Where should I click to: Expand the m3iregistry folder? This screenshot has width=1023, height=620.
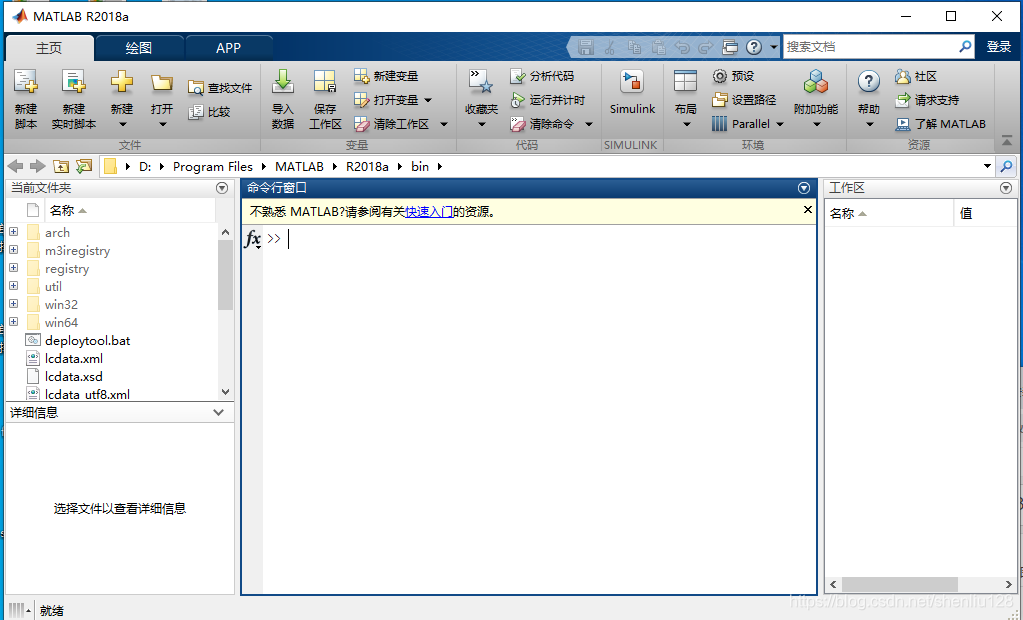pos(13,249)
